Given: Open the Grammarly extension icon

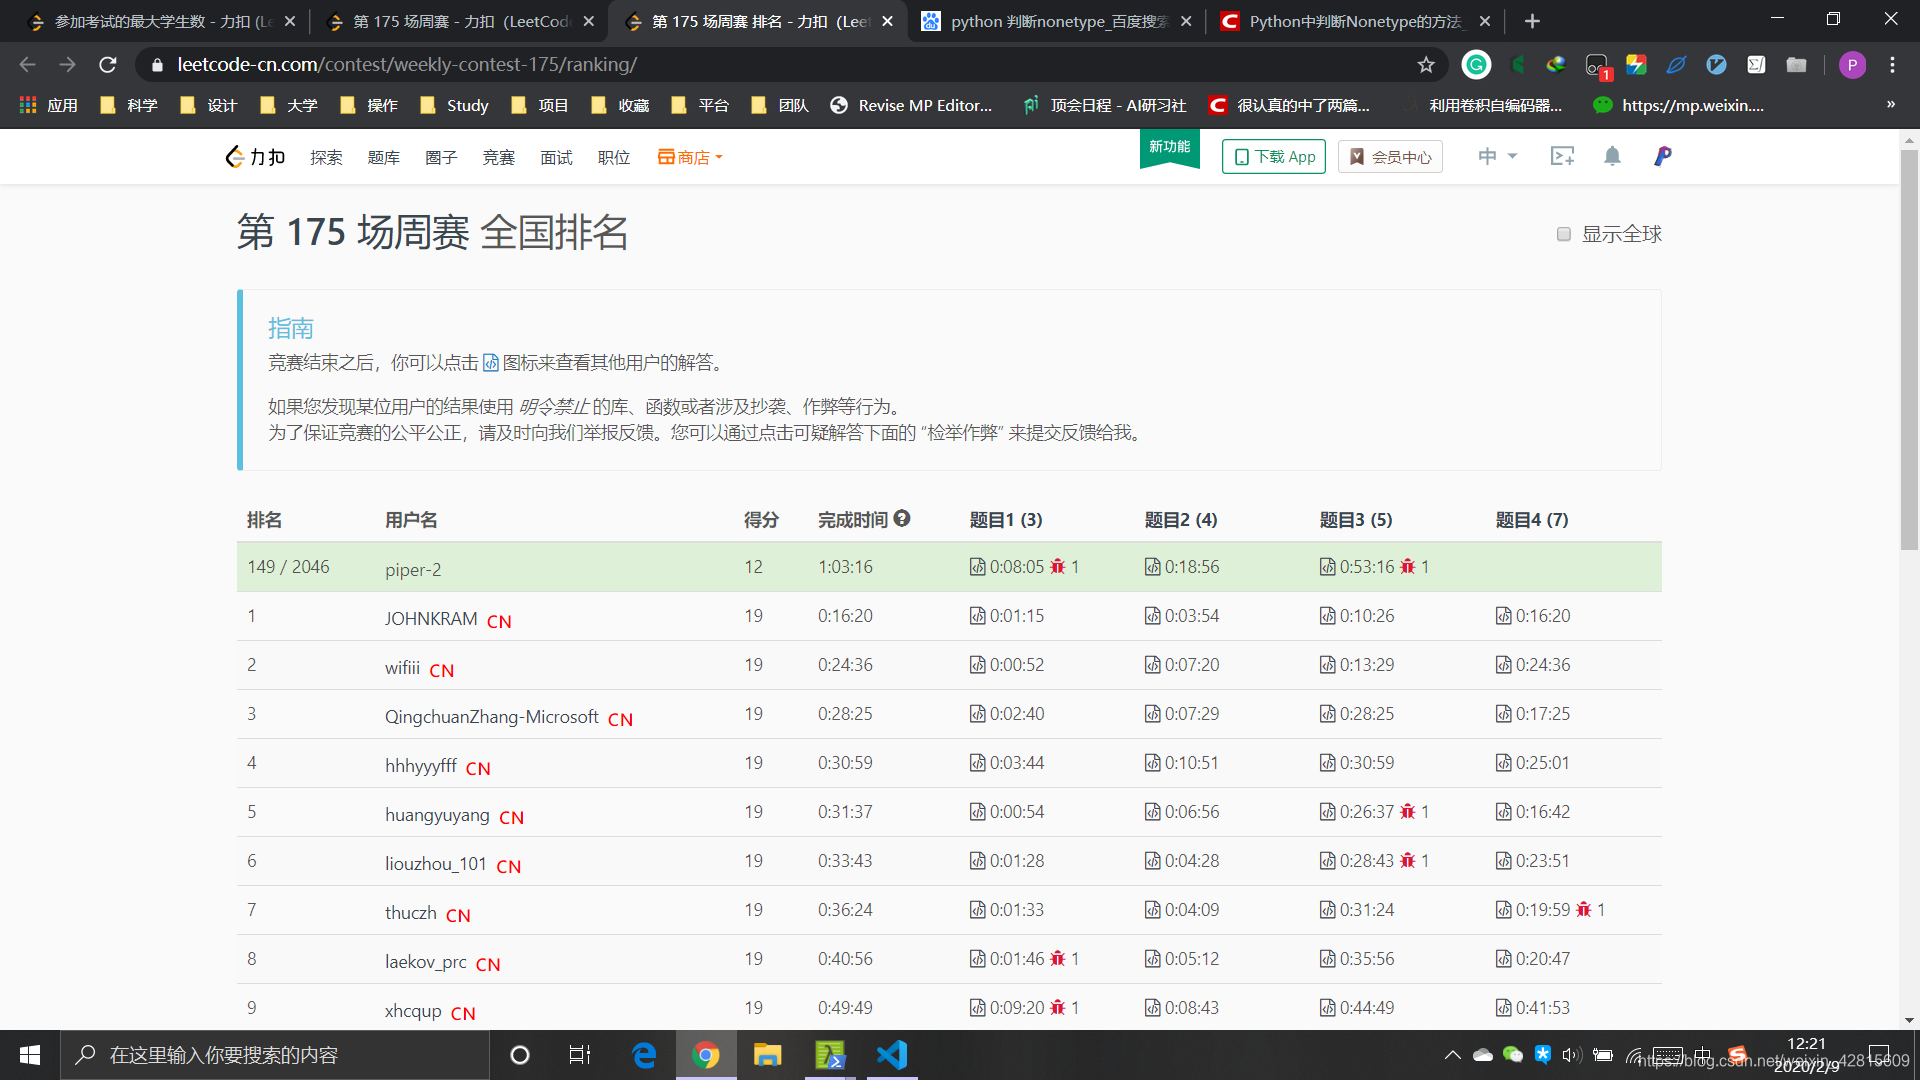Looking at the screenshot, I should [1476, 65].
